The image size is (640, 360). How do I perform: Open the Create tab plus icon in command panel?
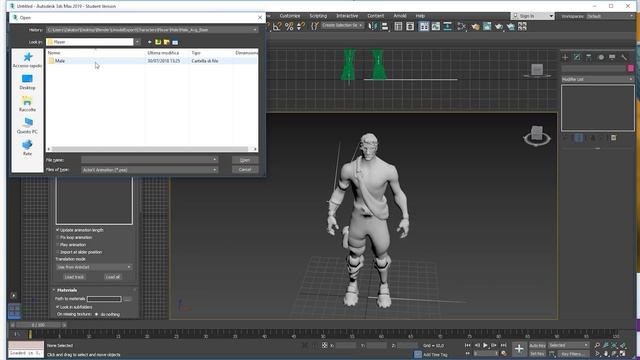click(x=565, y=57)
